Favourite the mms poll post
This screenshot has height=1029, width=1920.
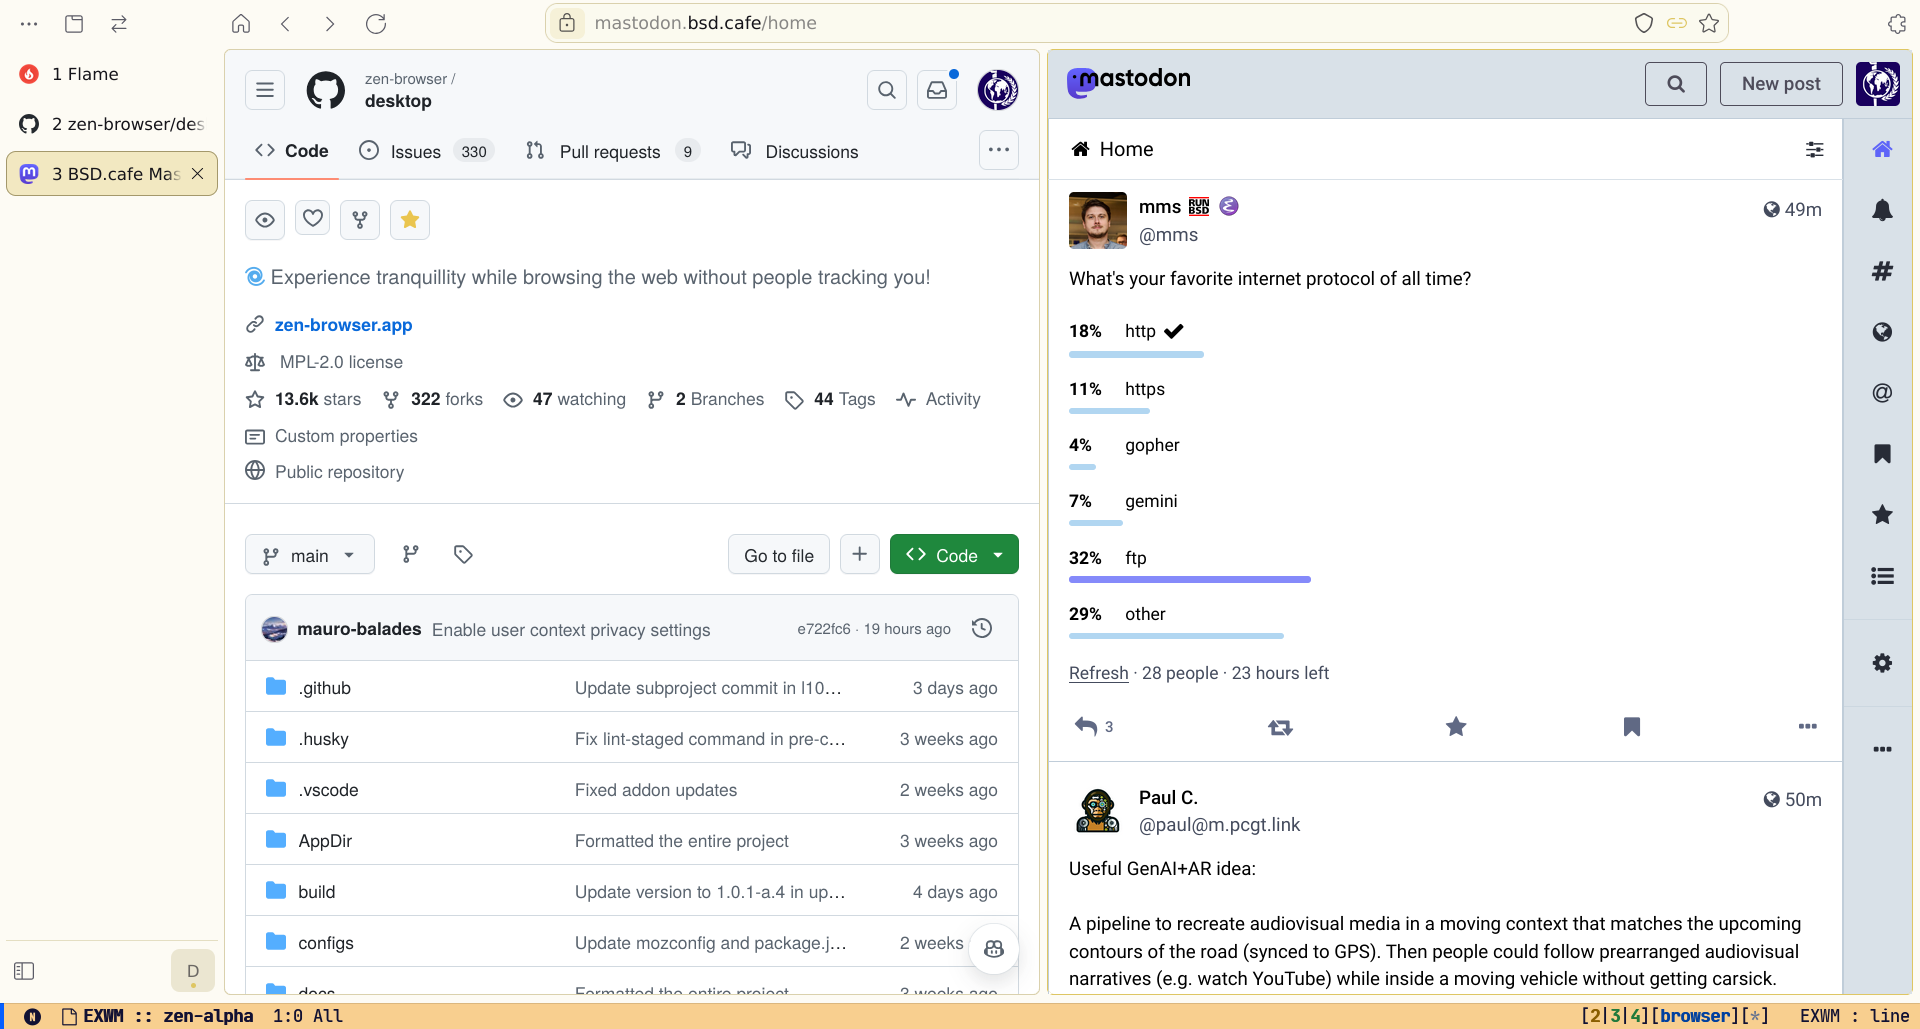click(1456, 727)
